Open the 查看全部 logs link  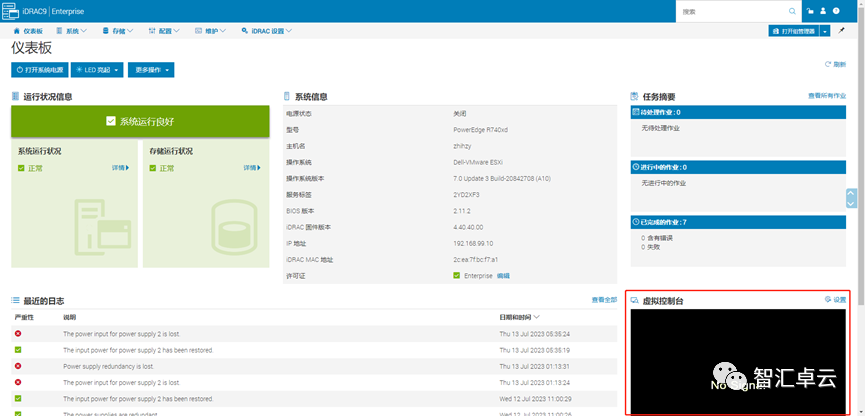tap(604, 300)
